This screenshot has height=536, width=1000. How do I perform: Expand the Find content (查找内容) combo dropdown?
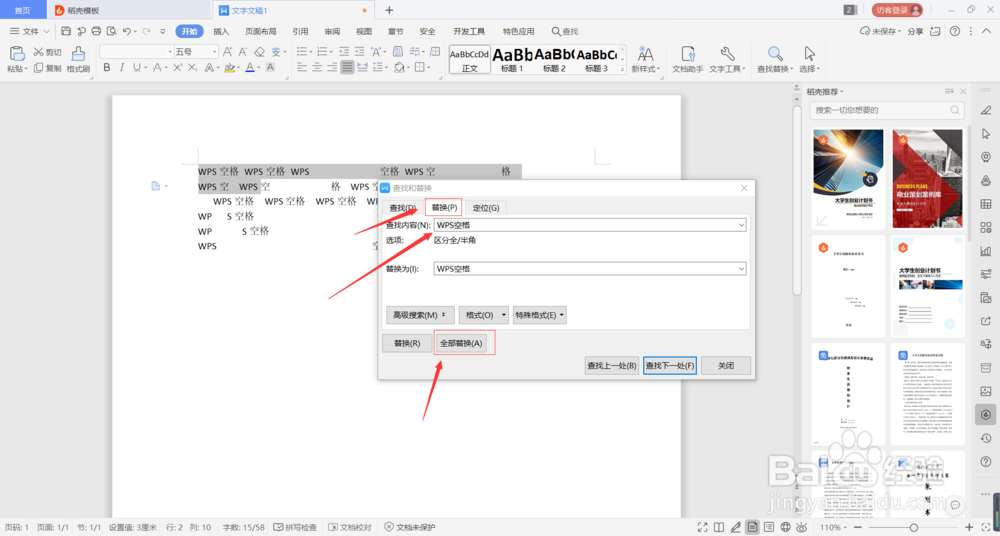point(740,225)
